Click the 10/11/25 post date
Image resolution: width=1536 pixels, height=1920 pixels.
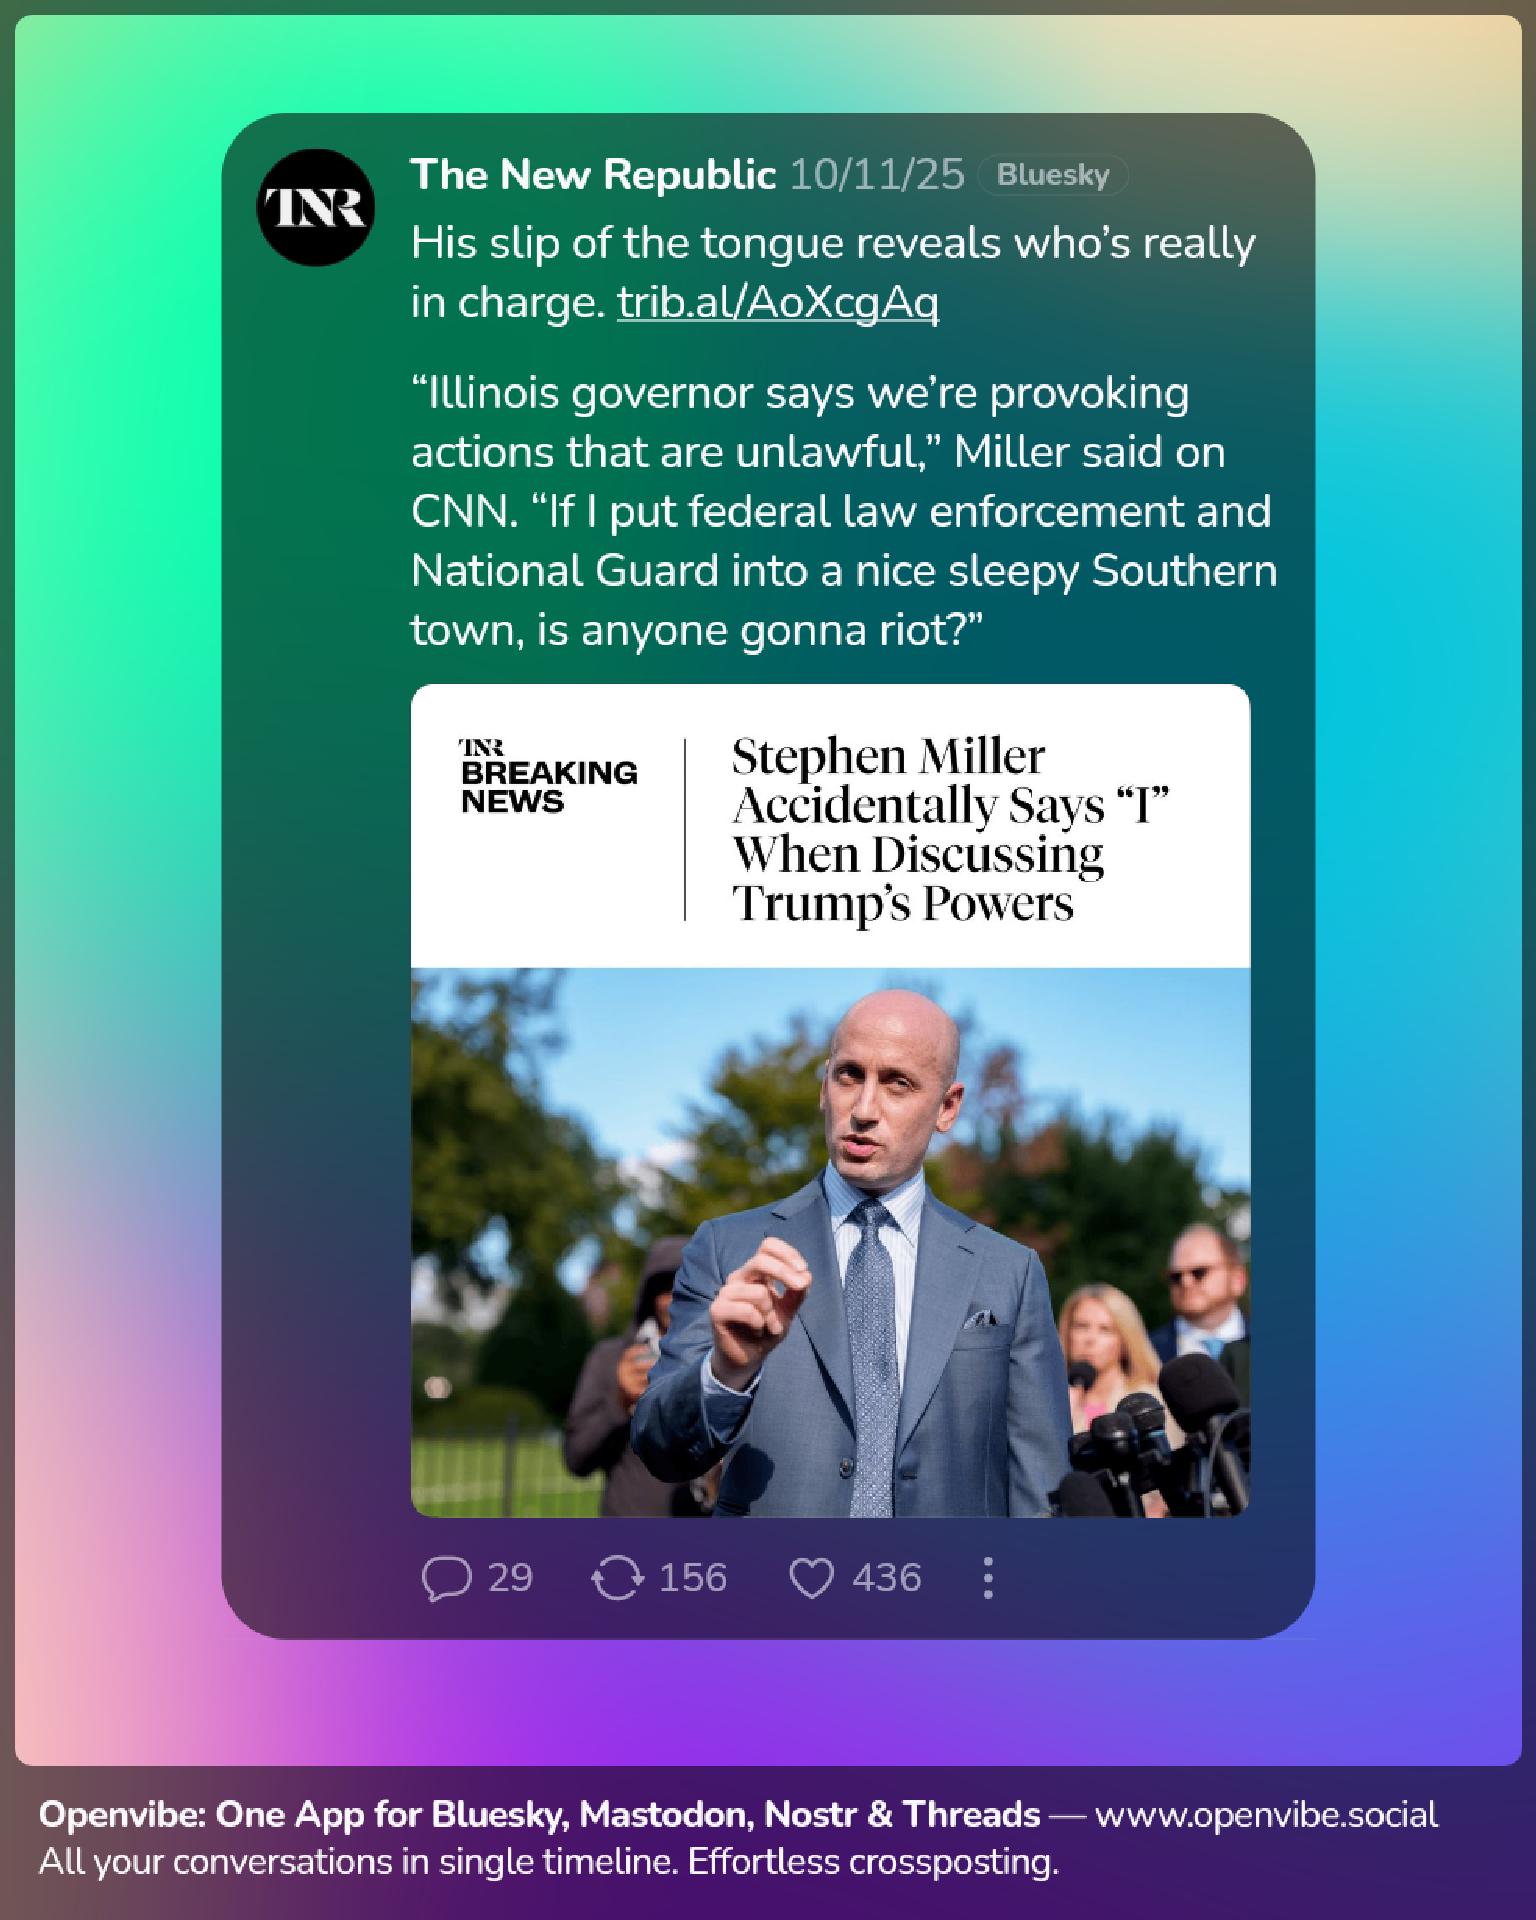point(877,175)
